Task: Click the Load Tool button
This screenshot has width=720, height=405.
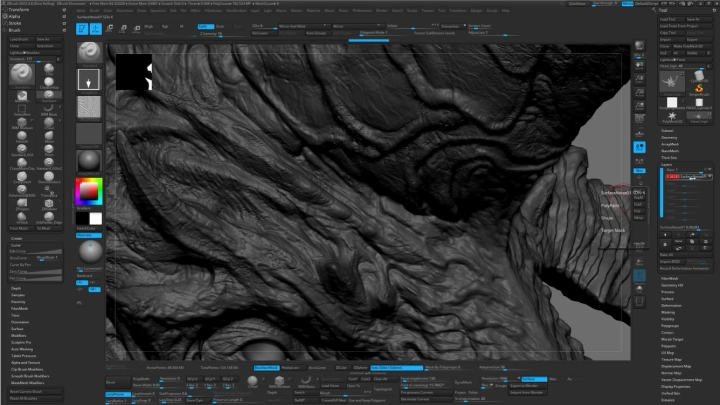Action: (x=672, y=19)
